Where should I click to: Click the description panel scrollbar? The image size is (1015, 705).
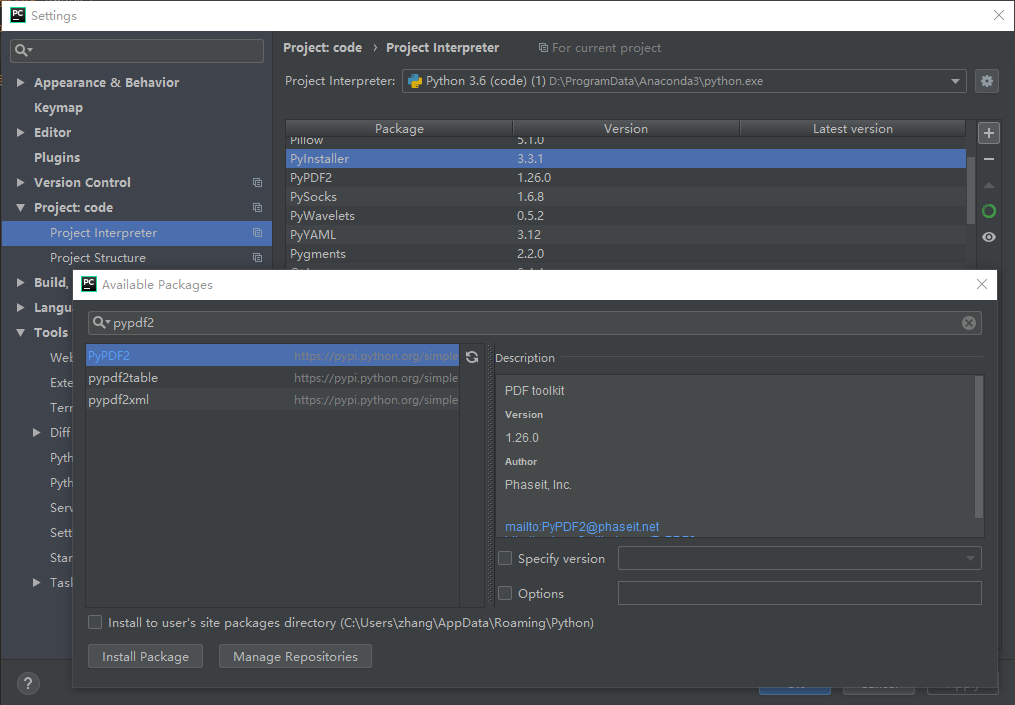click(979, 447)
